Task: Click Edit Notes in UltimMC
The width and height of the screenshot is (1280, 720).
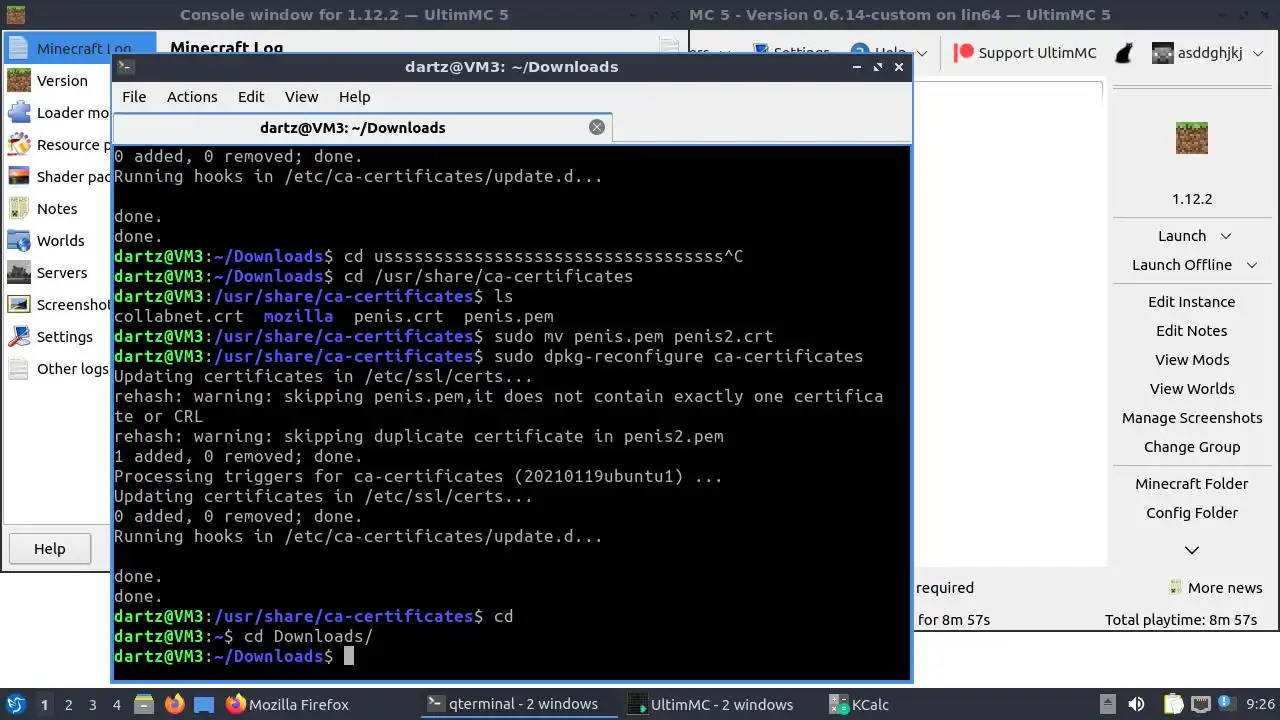Action: (x=1192, y=331)
